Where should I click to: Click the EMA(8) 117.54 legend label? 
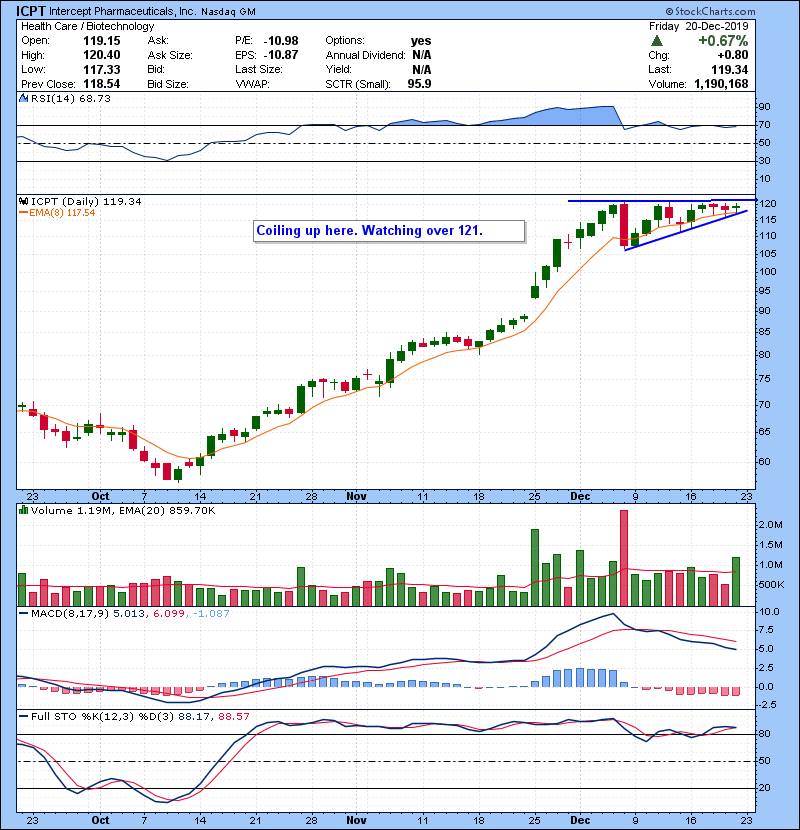57,213
